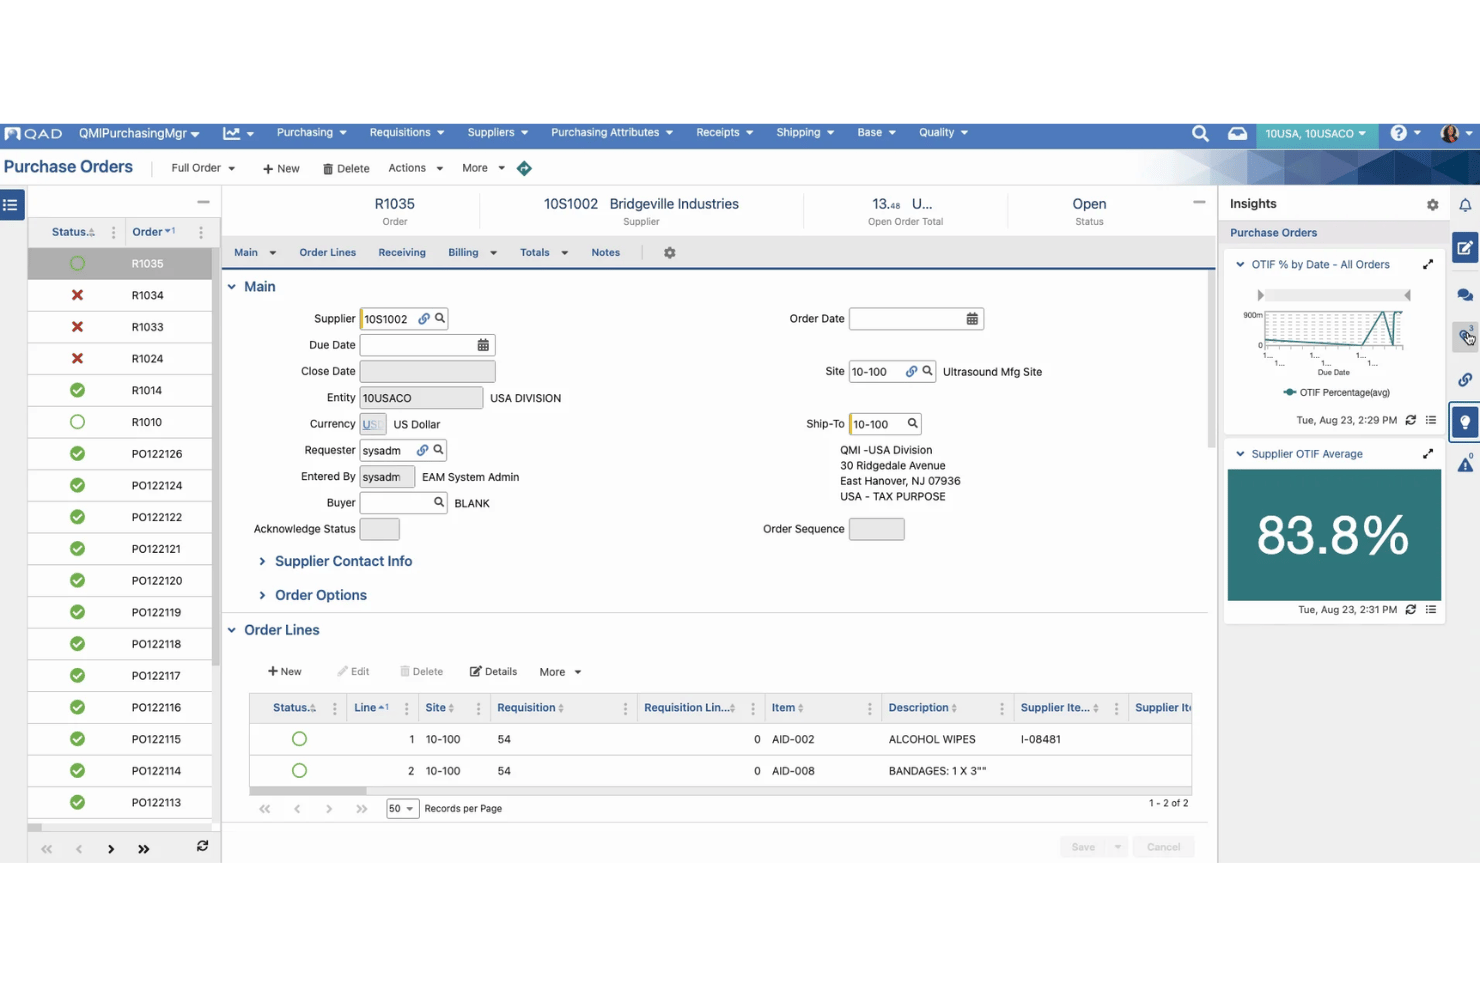Viewport: 1480px width, 987px height.
Task: Open QMIPurchasingMgr role dropdown
Action: pyautogui.click(x=139, y=134)
